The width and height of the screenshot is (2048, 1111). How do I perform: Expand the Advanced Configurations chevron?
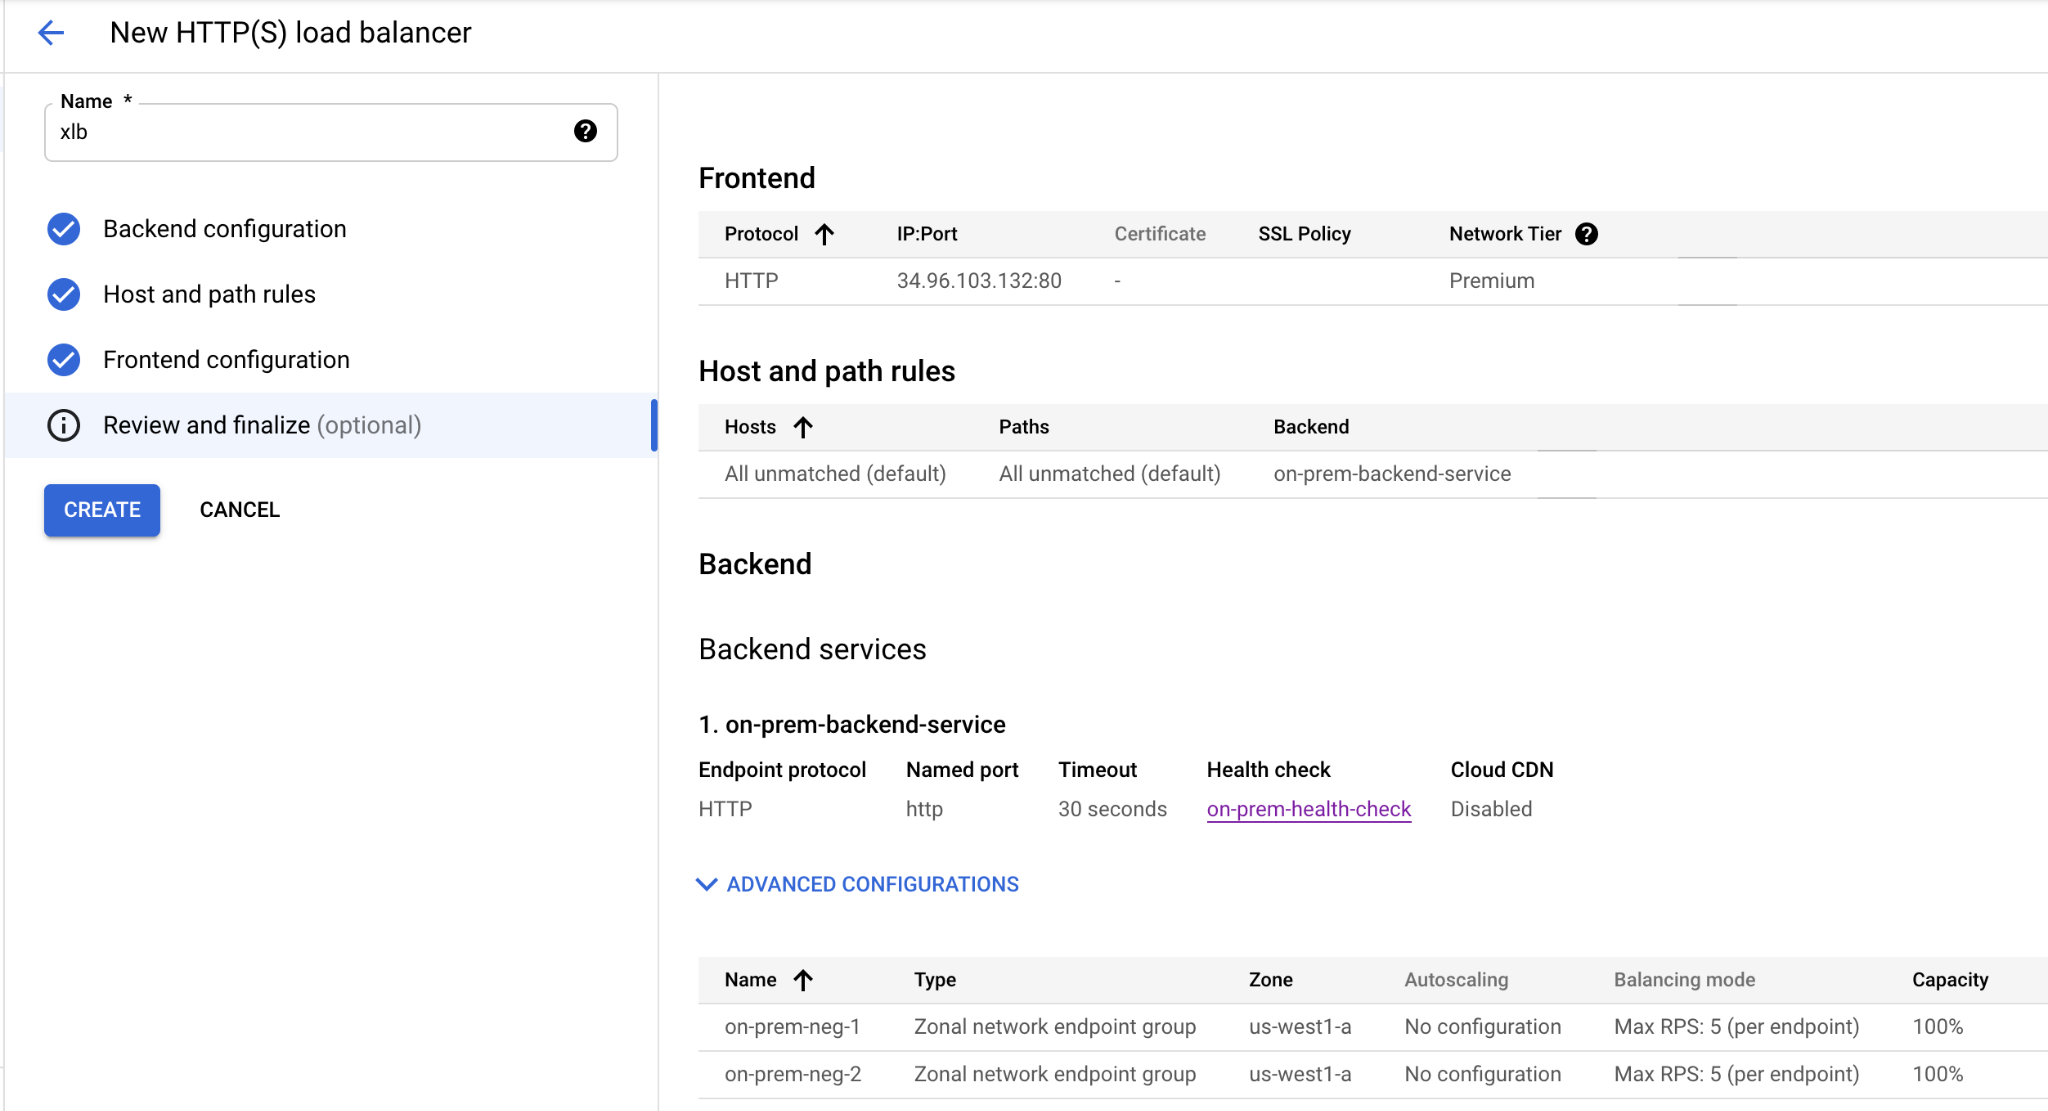pos(706,884)
